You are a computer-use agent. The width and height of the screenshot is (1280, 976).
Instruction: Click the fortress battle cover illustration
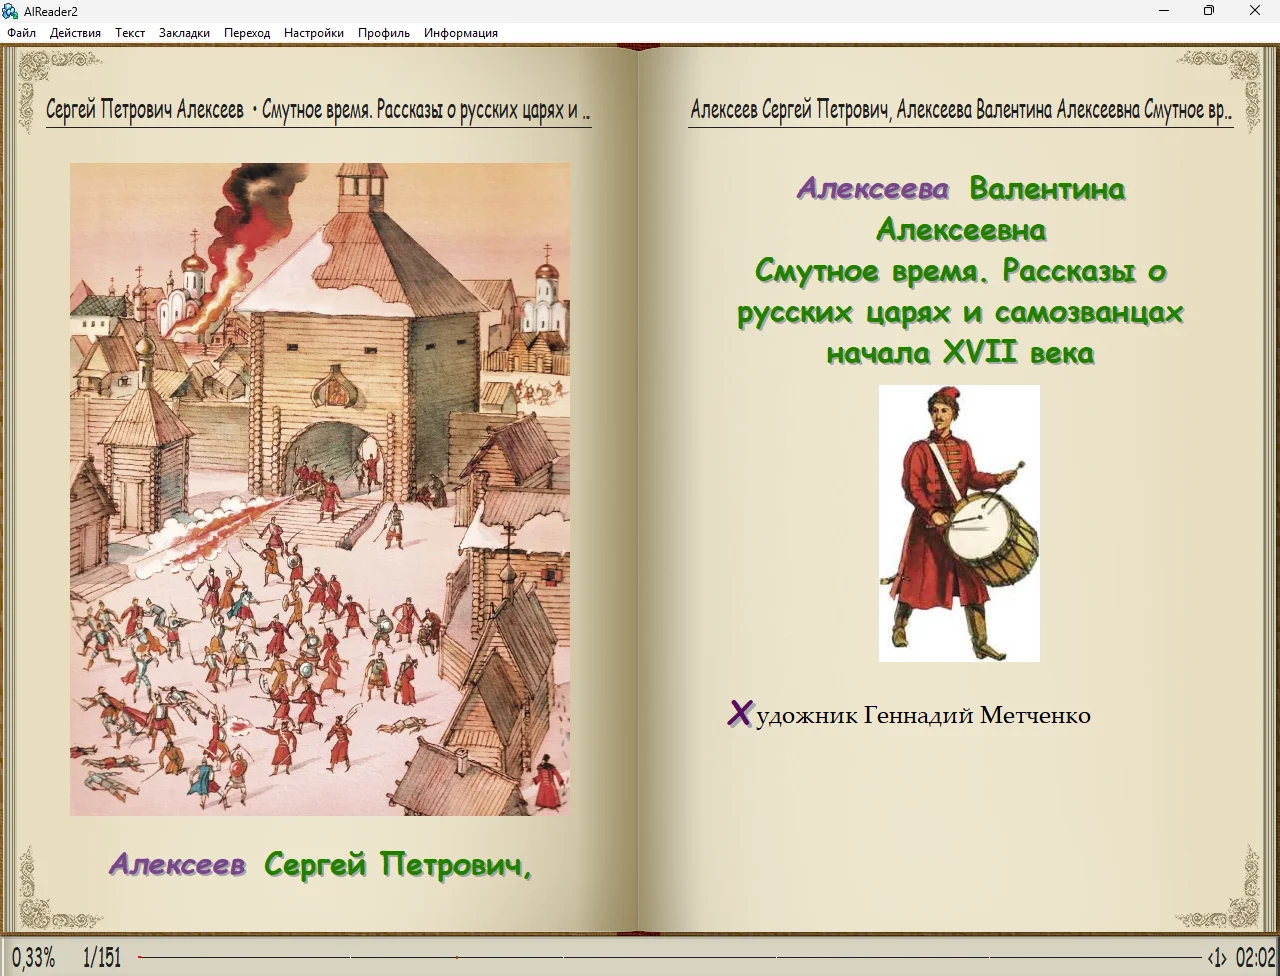[319, 489]
